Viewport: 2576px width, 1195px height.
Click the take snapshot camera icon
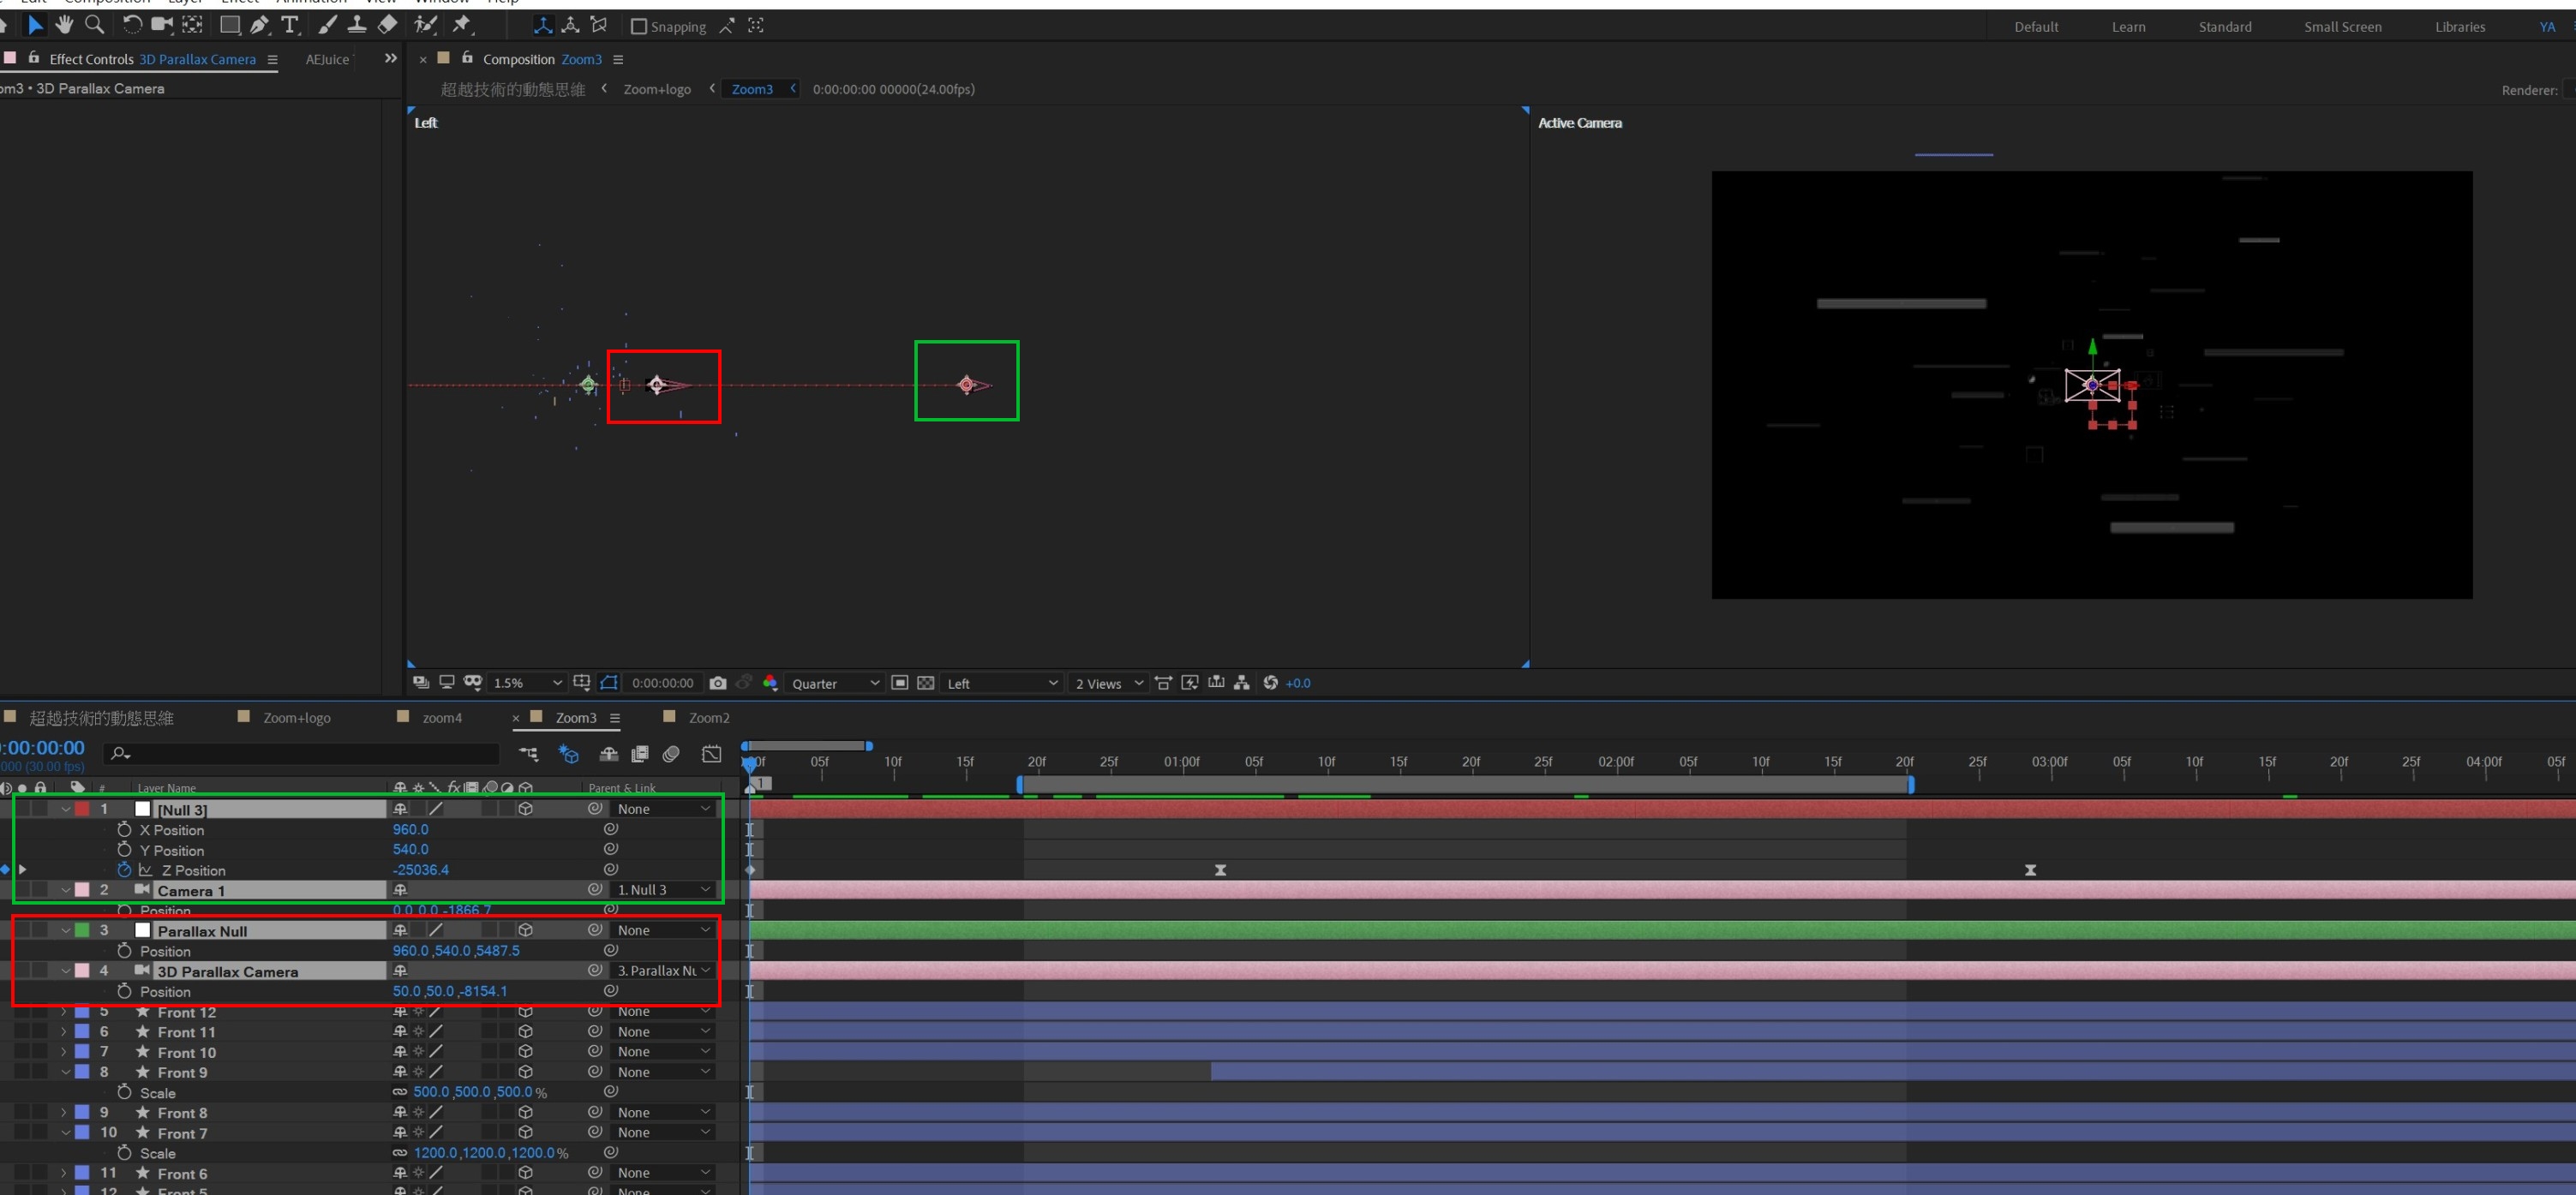(718, 683)
